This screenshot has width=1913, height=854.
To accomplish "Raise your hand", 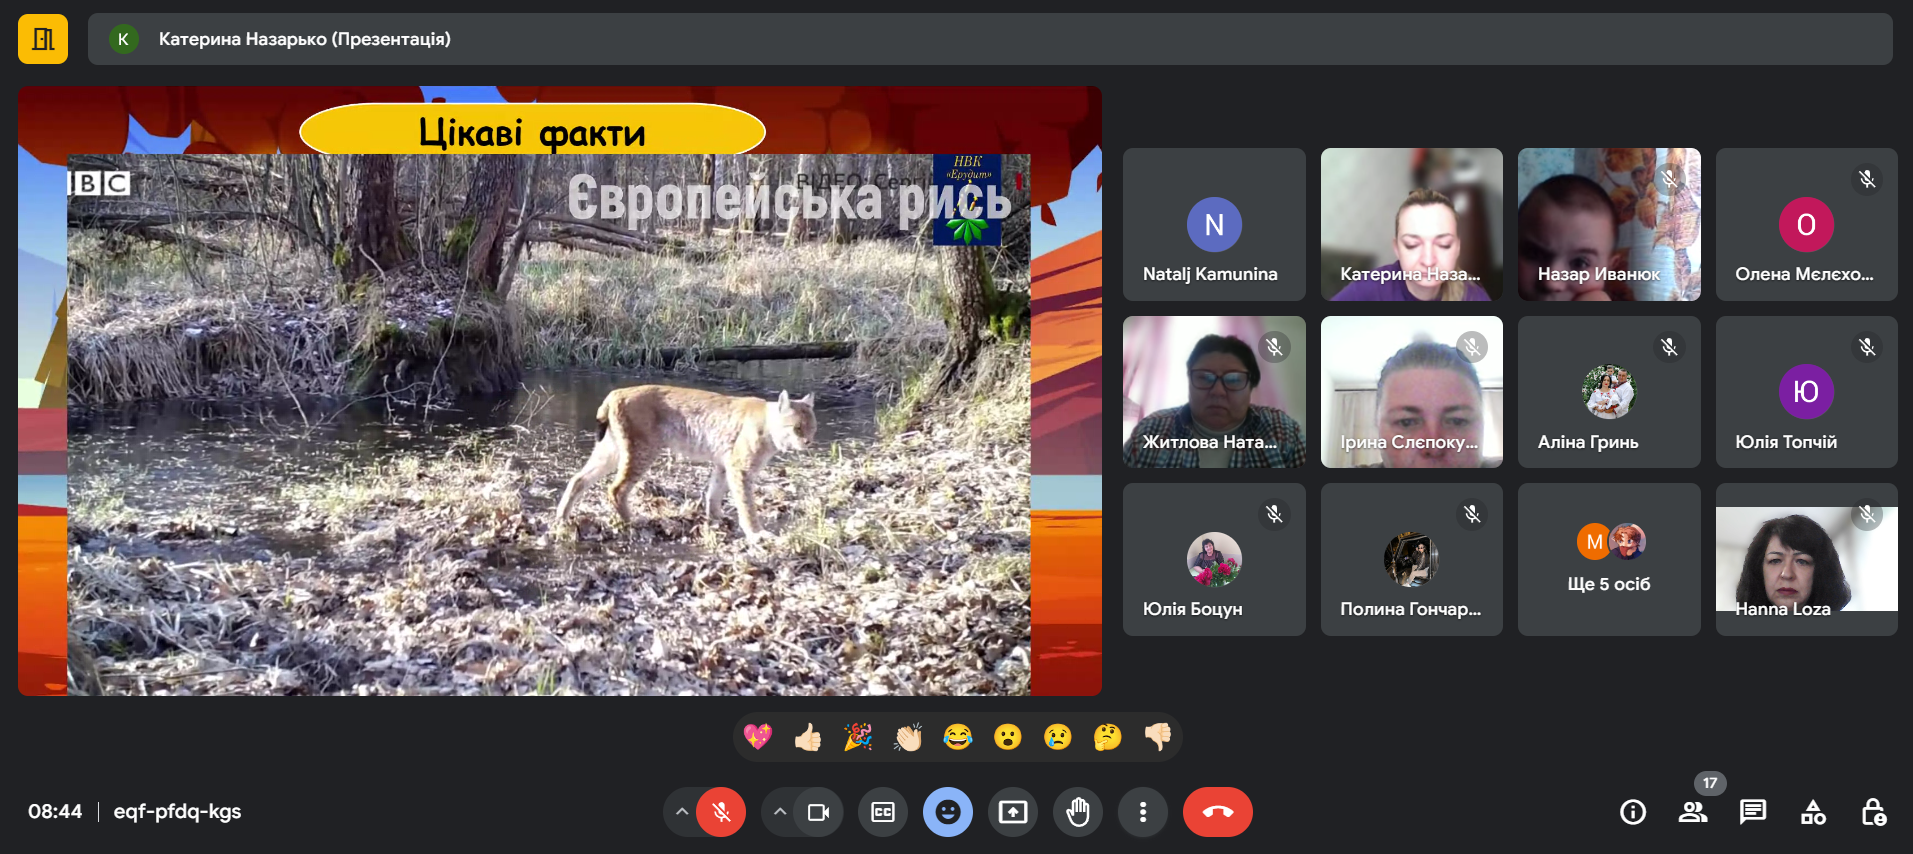I will [x=1078, y=812].
